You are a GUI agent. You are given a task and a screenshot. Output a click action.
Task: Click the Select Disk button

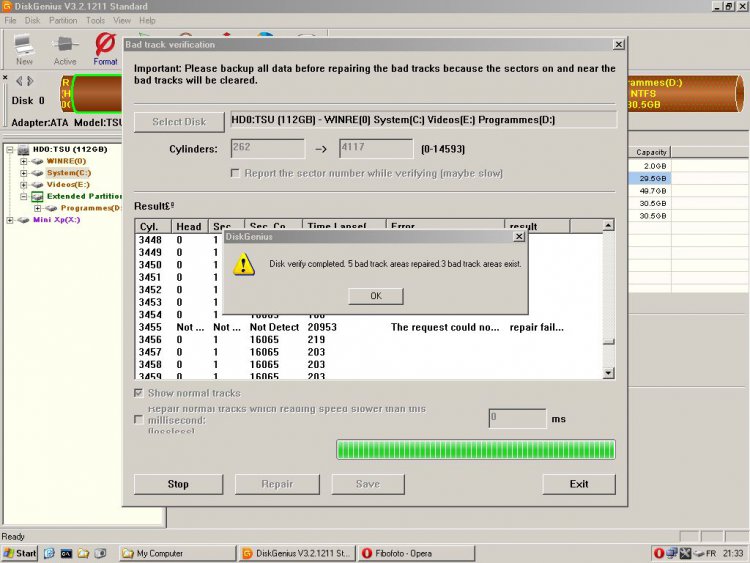click(179, 122)
